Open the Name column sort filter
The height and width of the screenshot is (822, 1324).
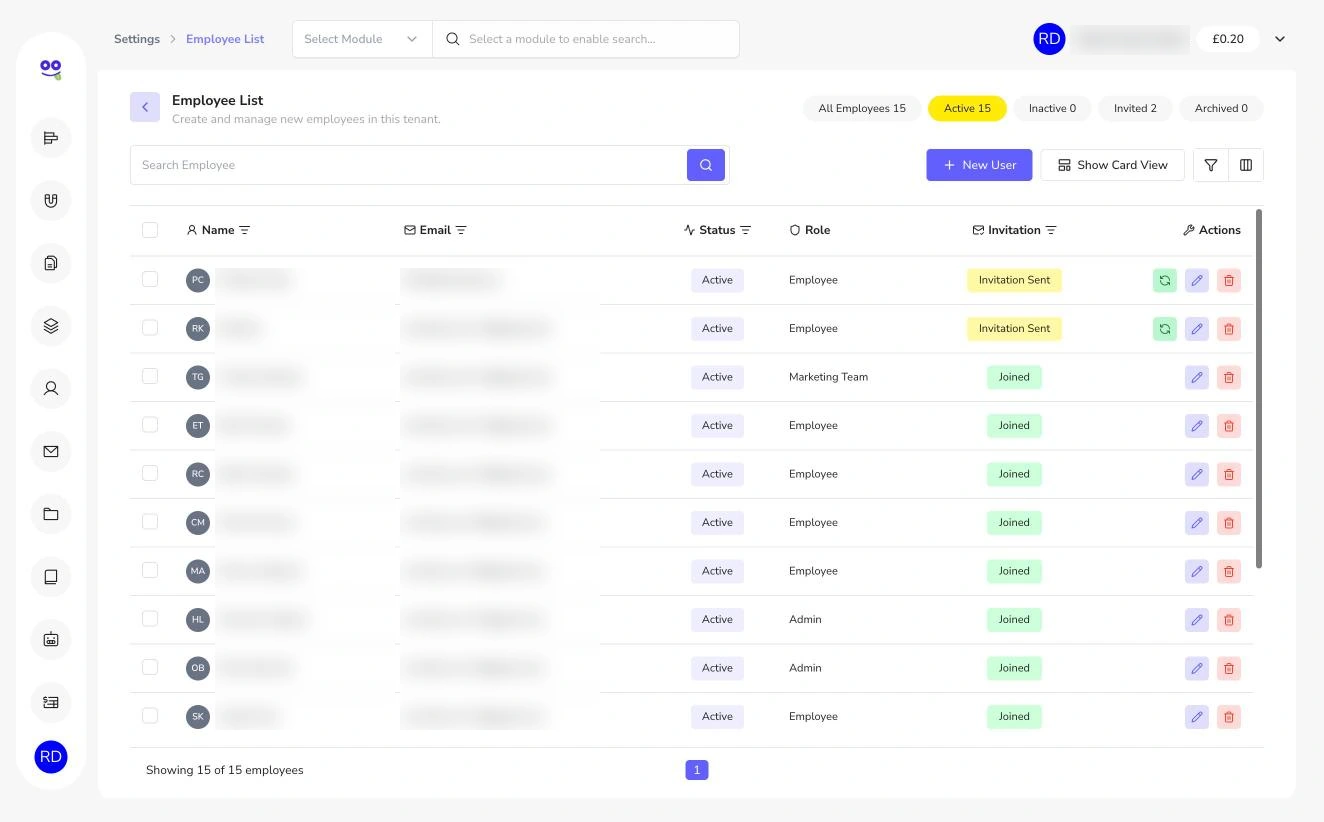(245, 230)
